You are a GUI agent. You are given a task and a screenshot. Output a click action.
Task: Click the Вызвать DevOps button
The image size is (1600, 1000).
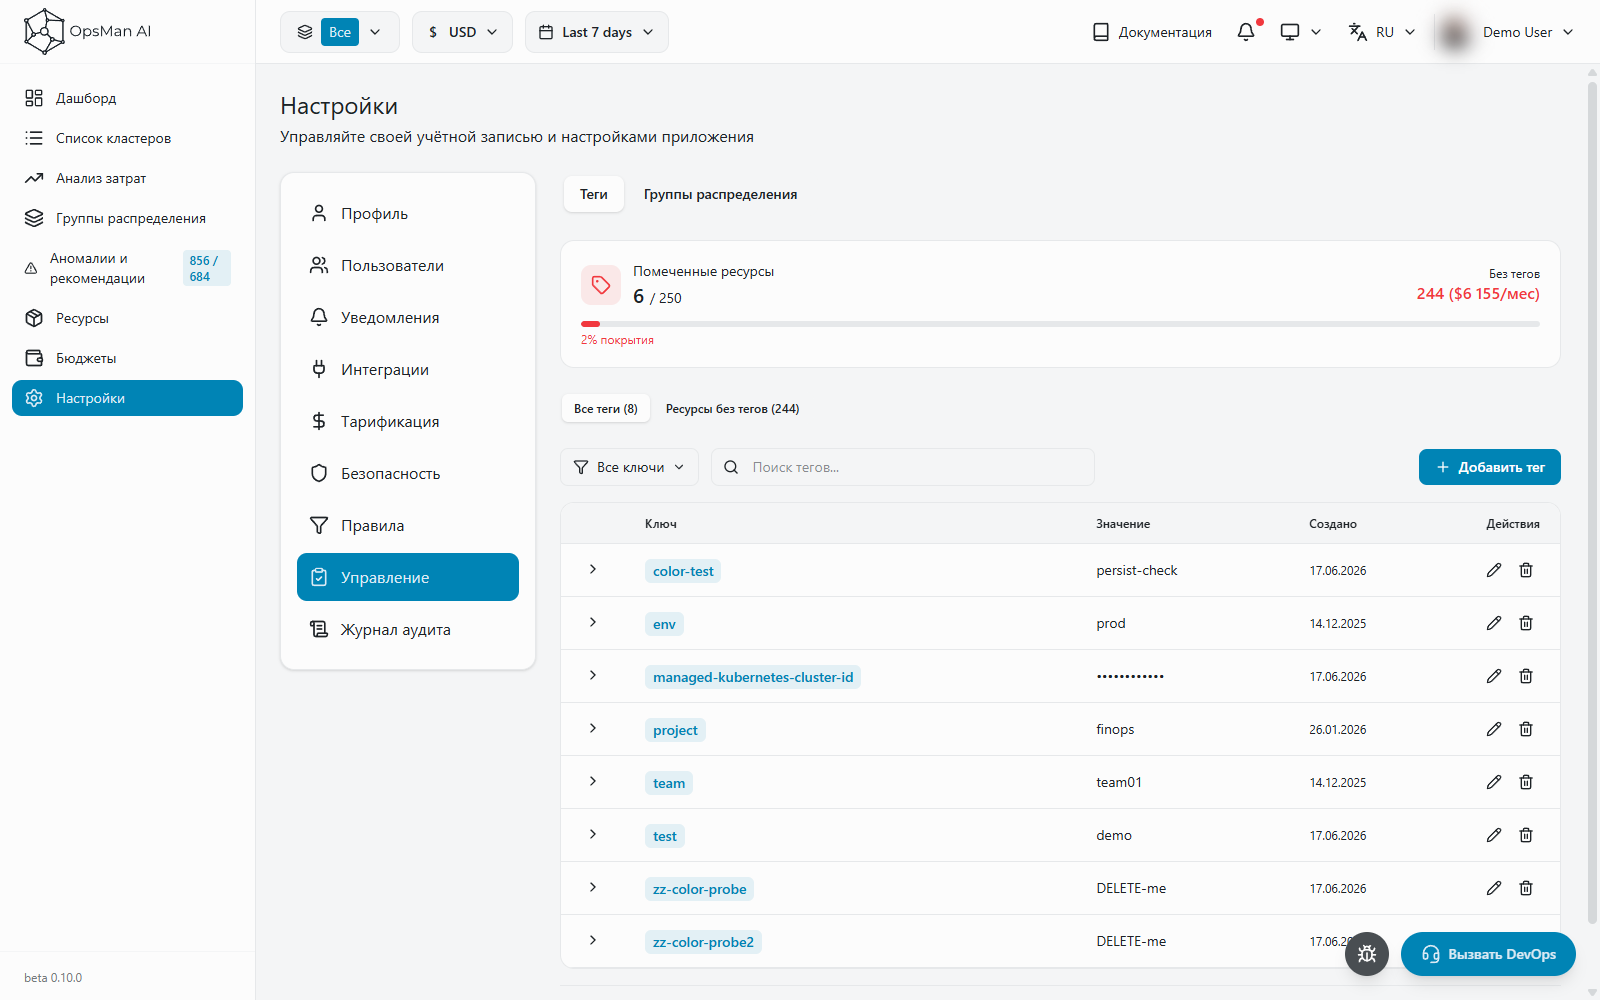pos(1488,954)
